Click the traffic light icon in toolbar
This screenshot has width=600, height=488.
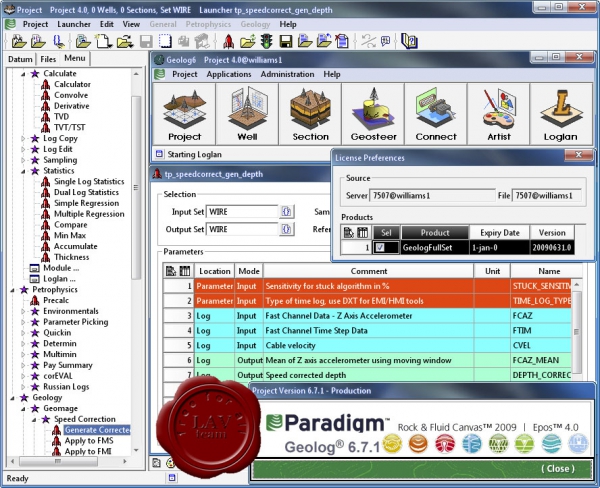point(267,41)
